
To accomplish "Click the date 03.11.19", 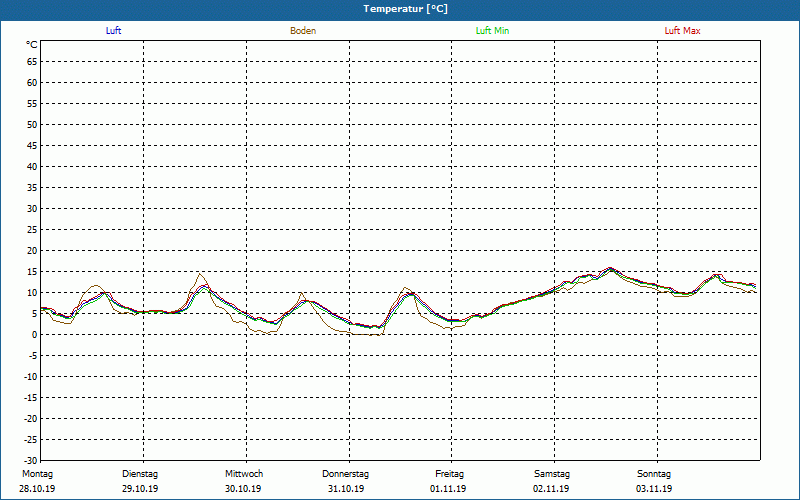I will [654, 489].
